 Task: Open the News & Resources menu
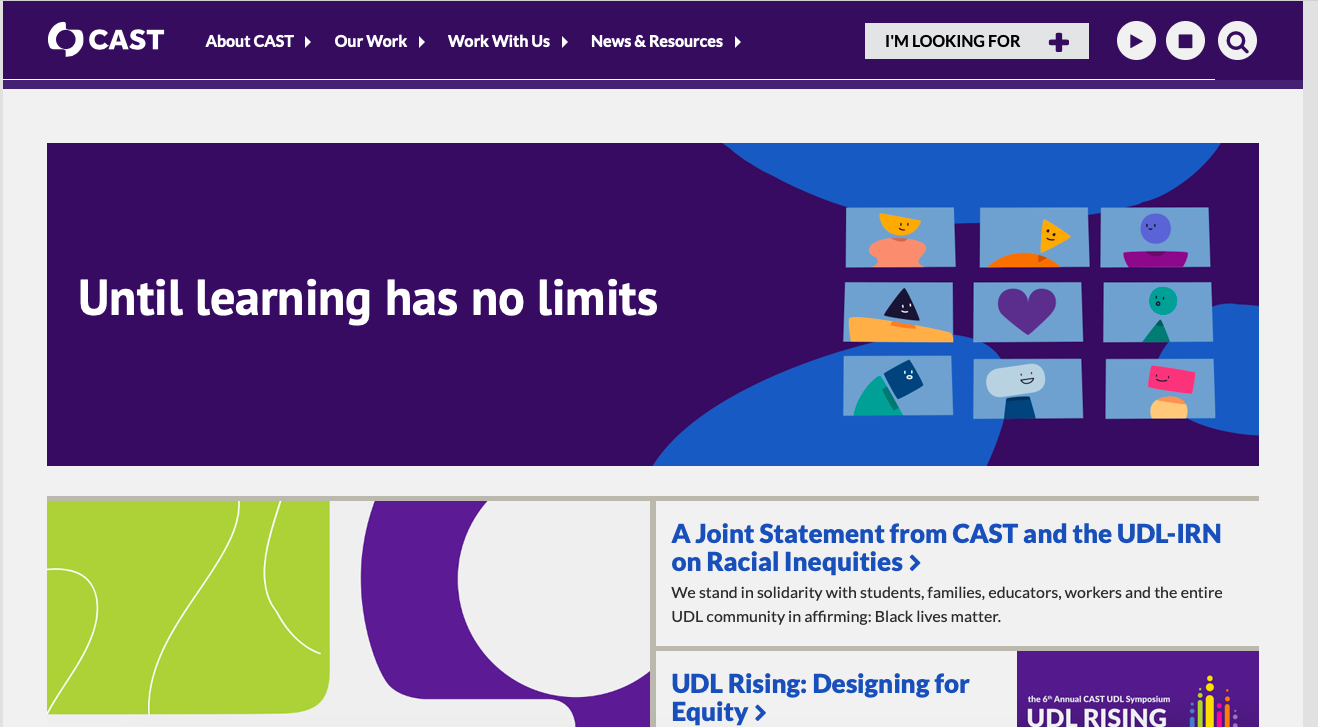[x=656, y=41]
